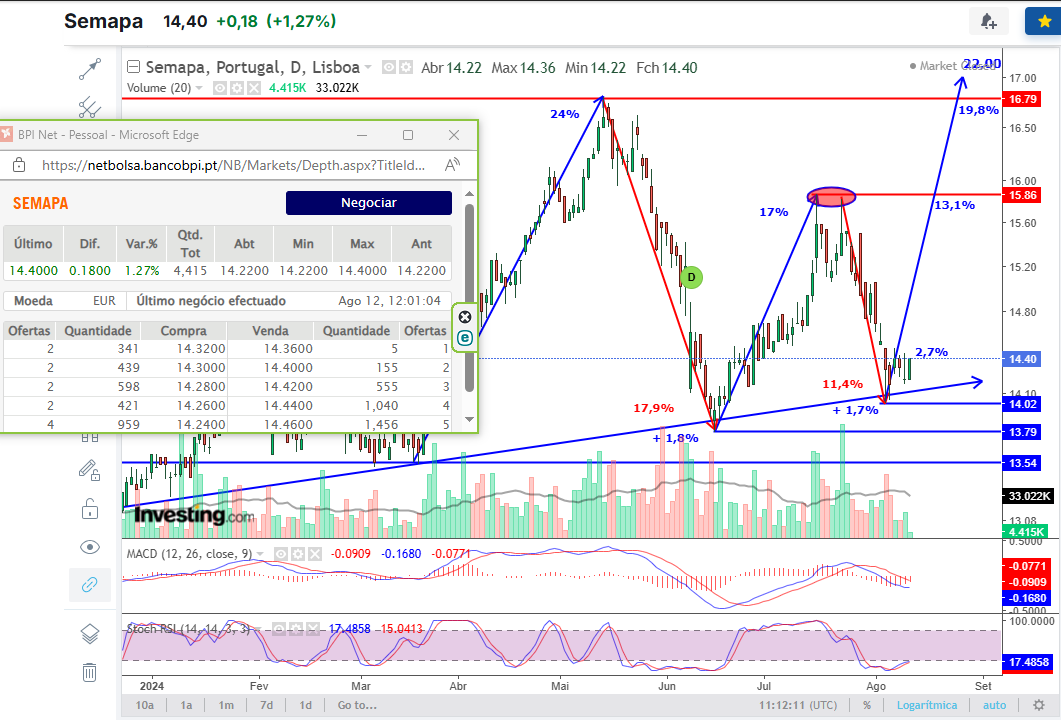Hide the MACD indicator eye icon
Screen dimensions: 1061x720
281,554
